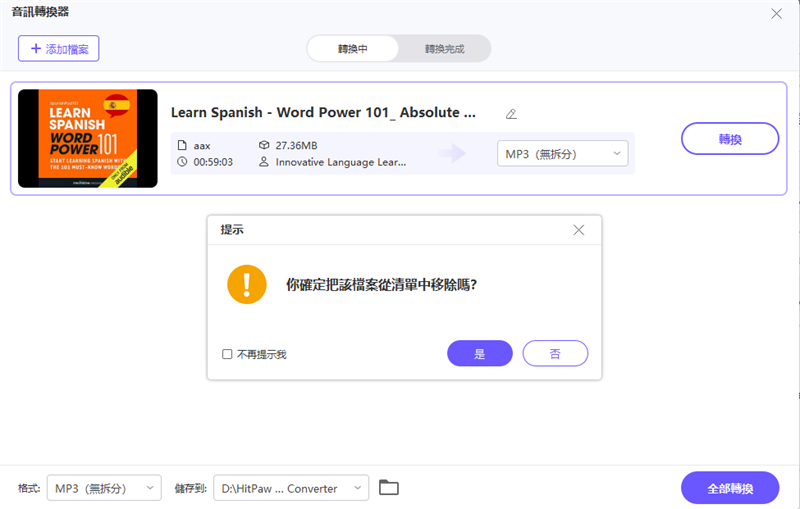Open the bottom 格式 MP3 dropdown
The height and width of the screenshot is (509, 800).
104,488
